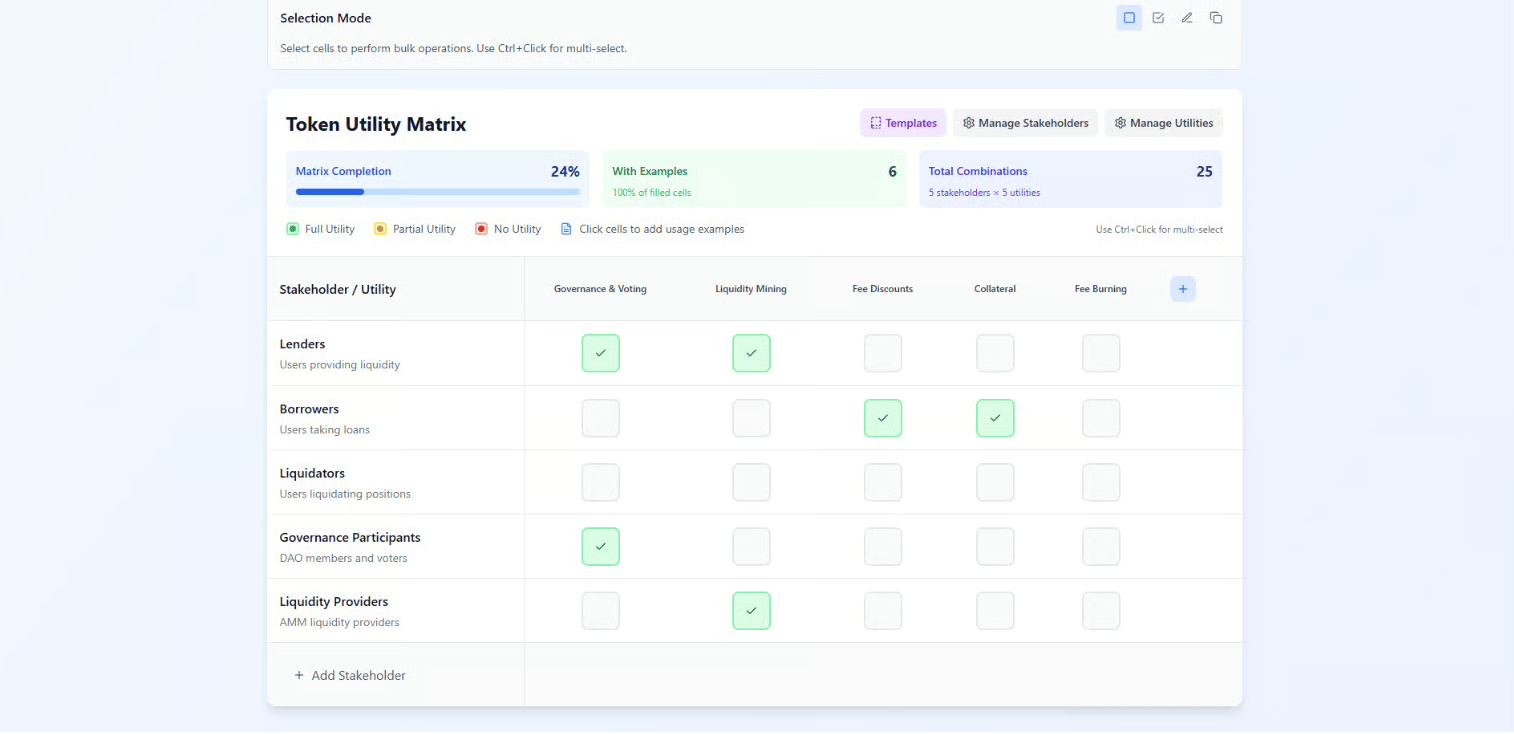Click "100% of filled cells" text
1514x734 pixels.
tap(652, 192)
